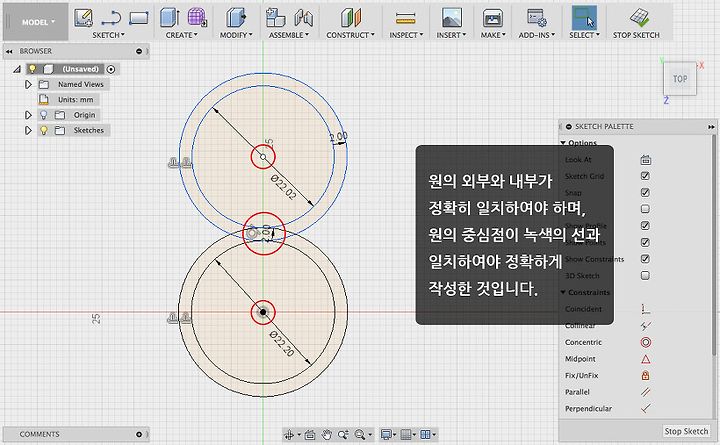Viewport: 720px width, 445px height.
Task: Apply the Fix/UnFix lock icon
Action: [x=646, y=375]
